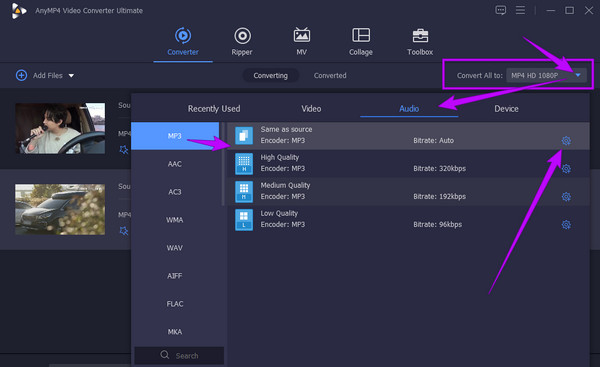This screenshot has width=600, height=367.
Task: Open settings gear for Low Quality preset
Action: point(566,225)
